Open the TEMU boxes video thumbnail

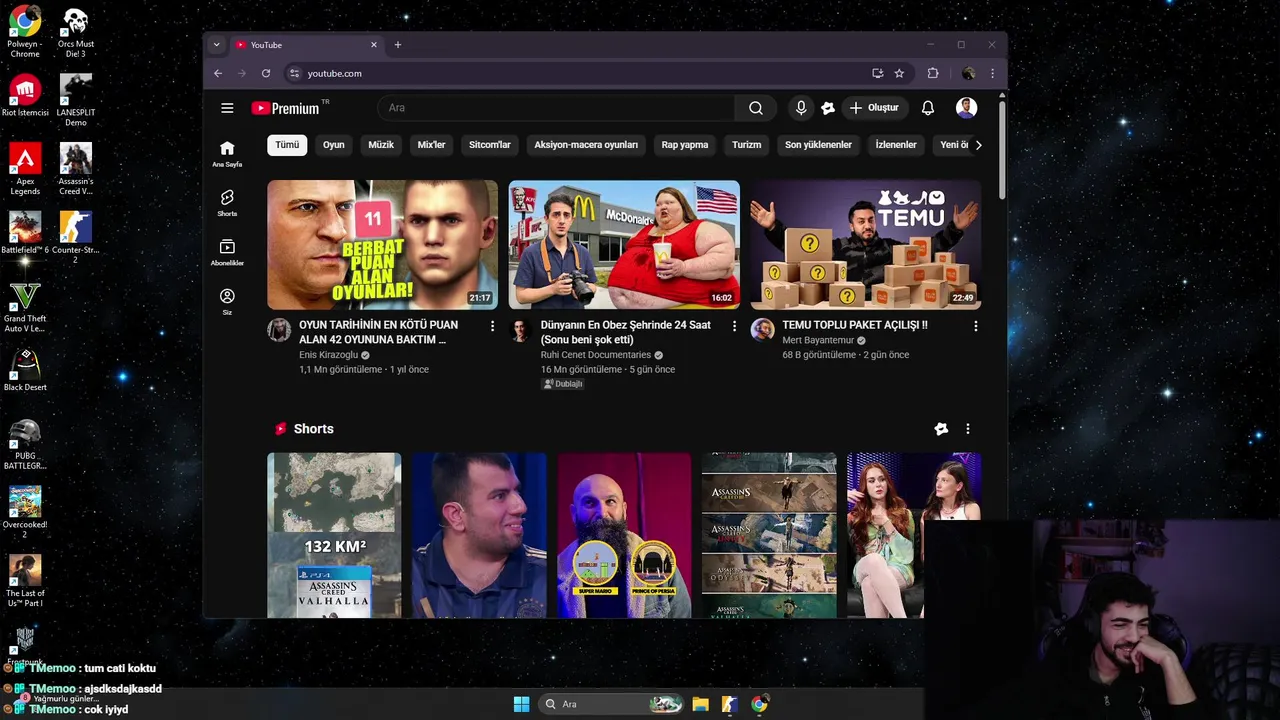tap(866, 245)
